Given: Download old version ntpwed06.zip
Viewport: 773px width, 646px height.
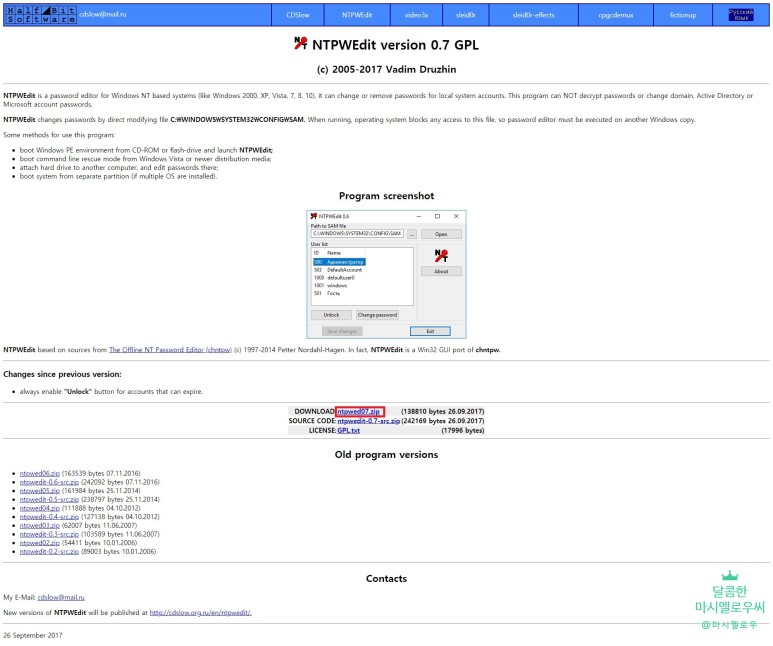Looking at the screenshot, I should click(39, 473).
